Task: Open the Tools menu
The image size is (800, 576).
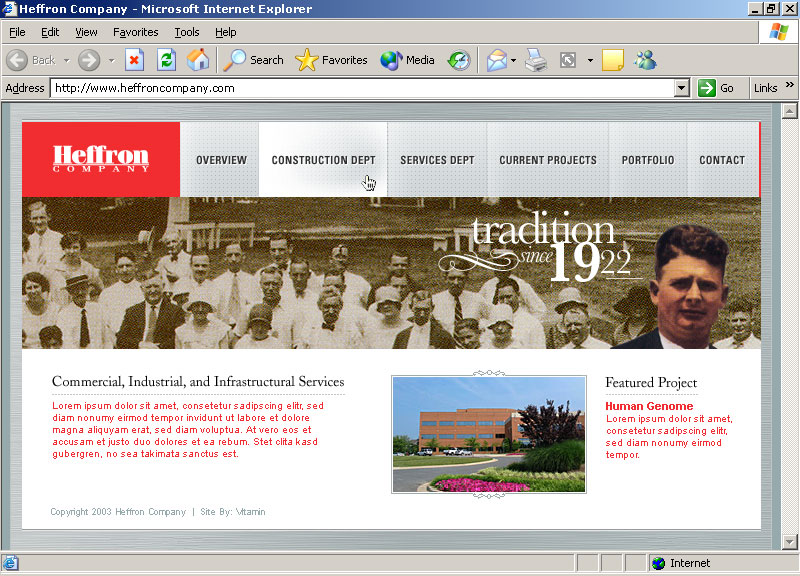Action: [x=186, y=32]
